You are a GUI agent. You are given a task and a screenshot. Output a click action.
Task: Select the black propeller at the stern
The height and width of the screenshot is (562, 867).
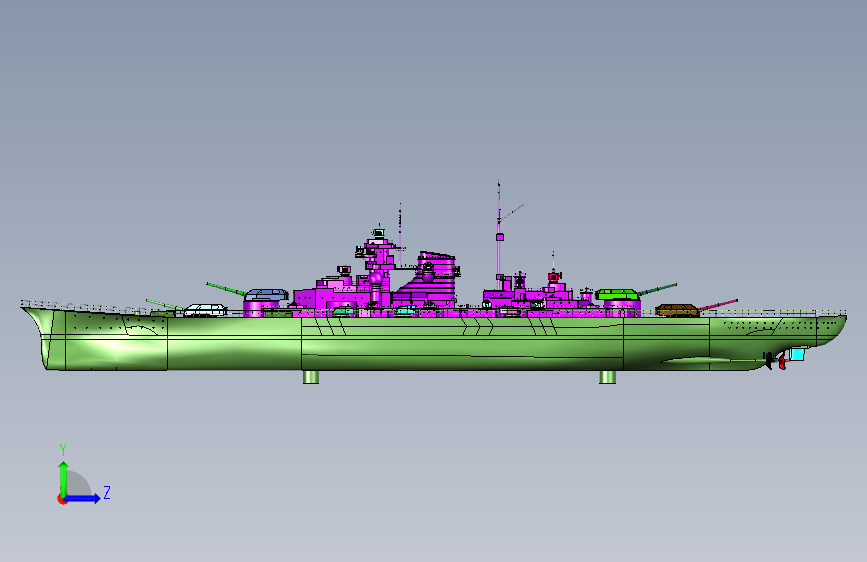pos(769,361)
